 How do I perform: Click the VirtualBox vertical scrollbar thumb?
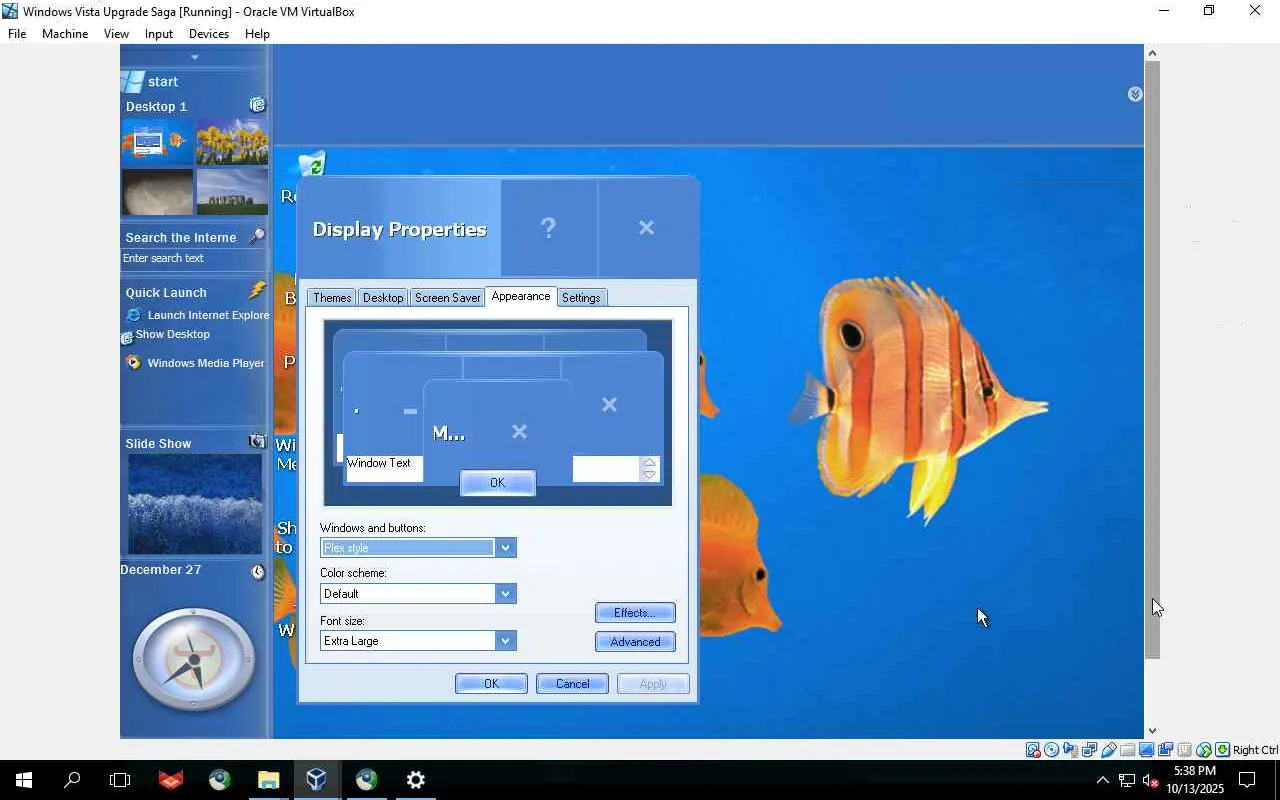tap(1152, 360)
